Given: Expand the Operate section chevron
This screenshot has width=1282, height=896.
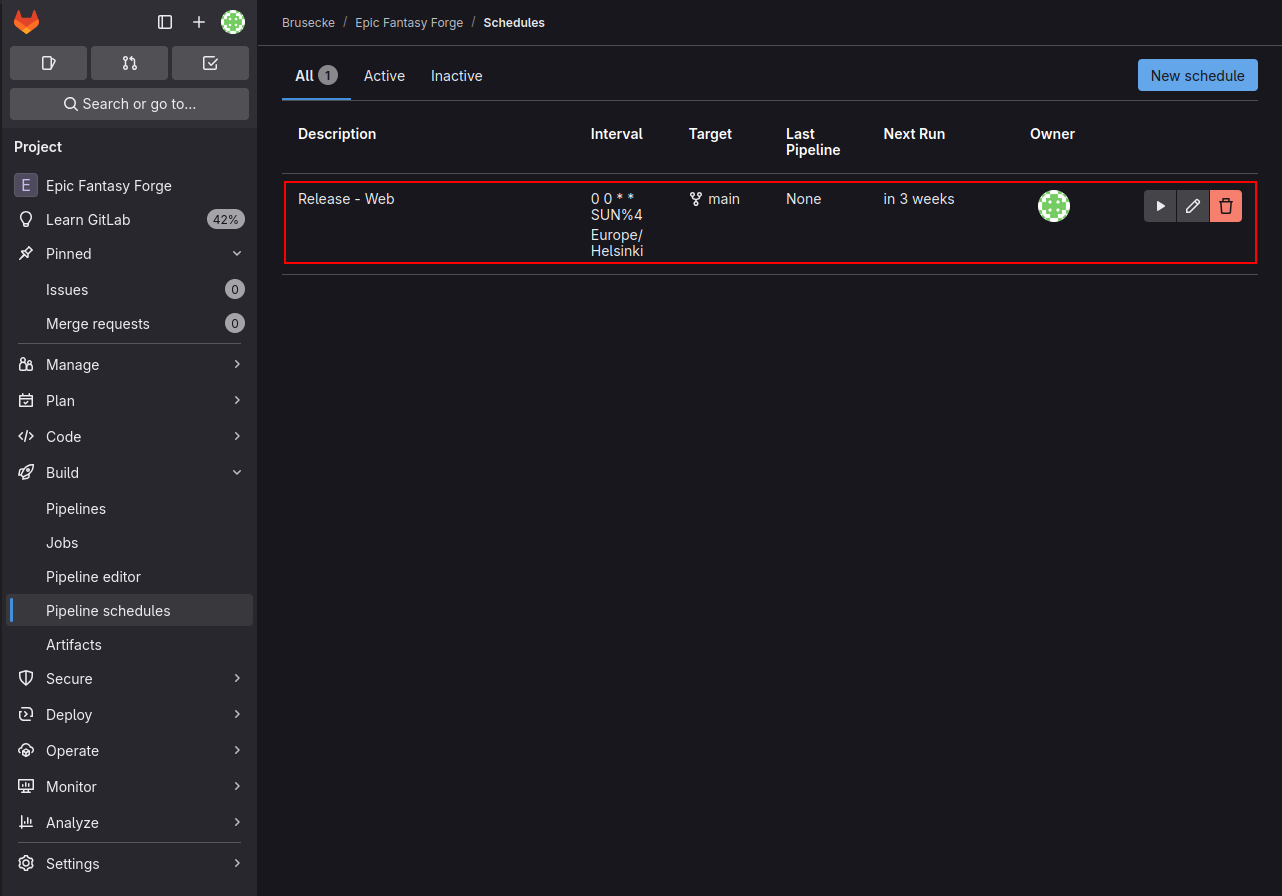Looking at the screenshot, I should point(237,751).
